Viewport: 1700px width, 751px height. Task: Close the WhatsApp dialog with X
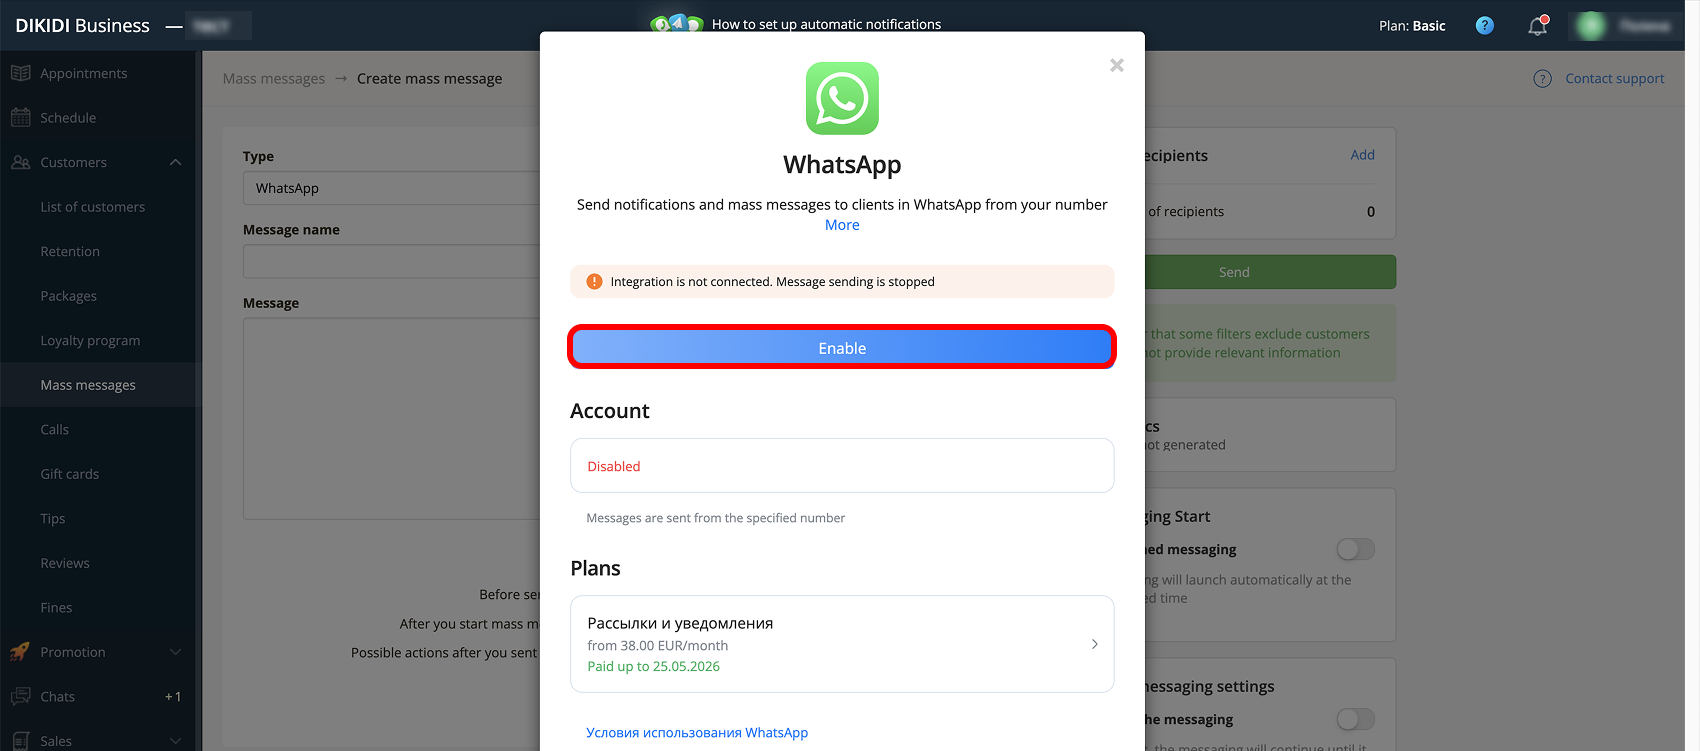[x=1117, y=65]
